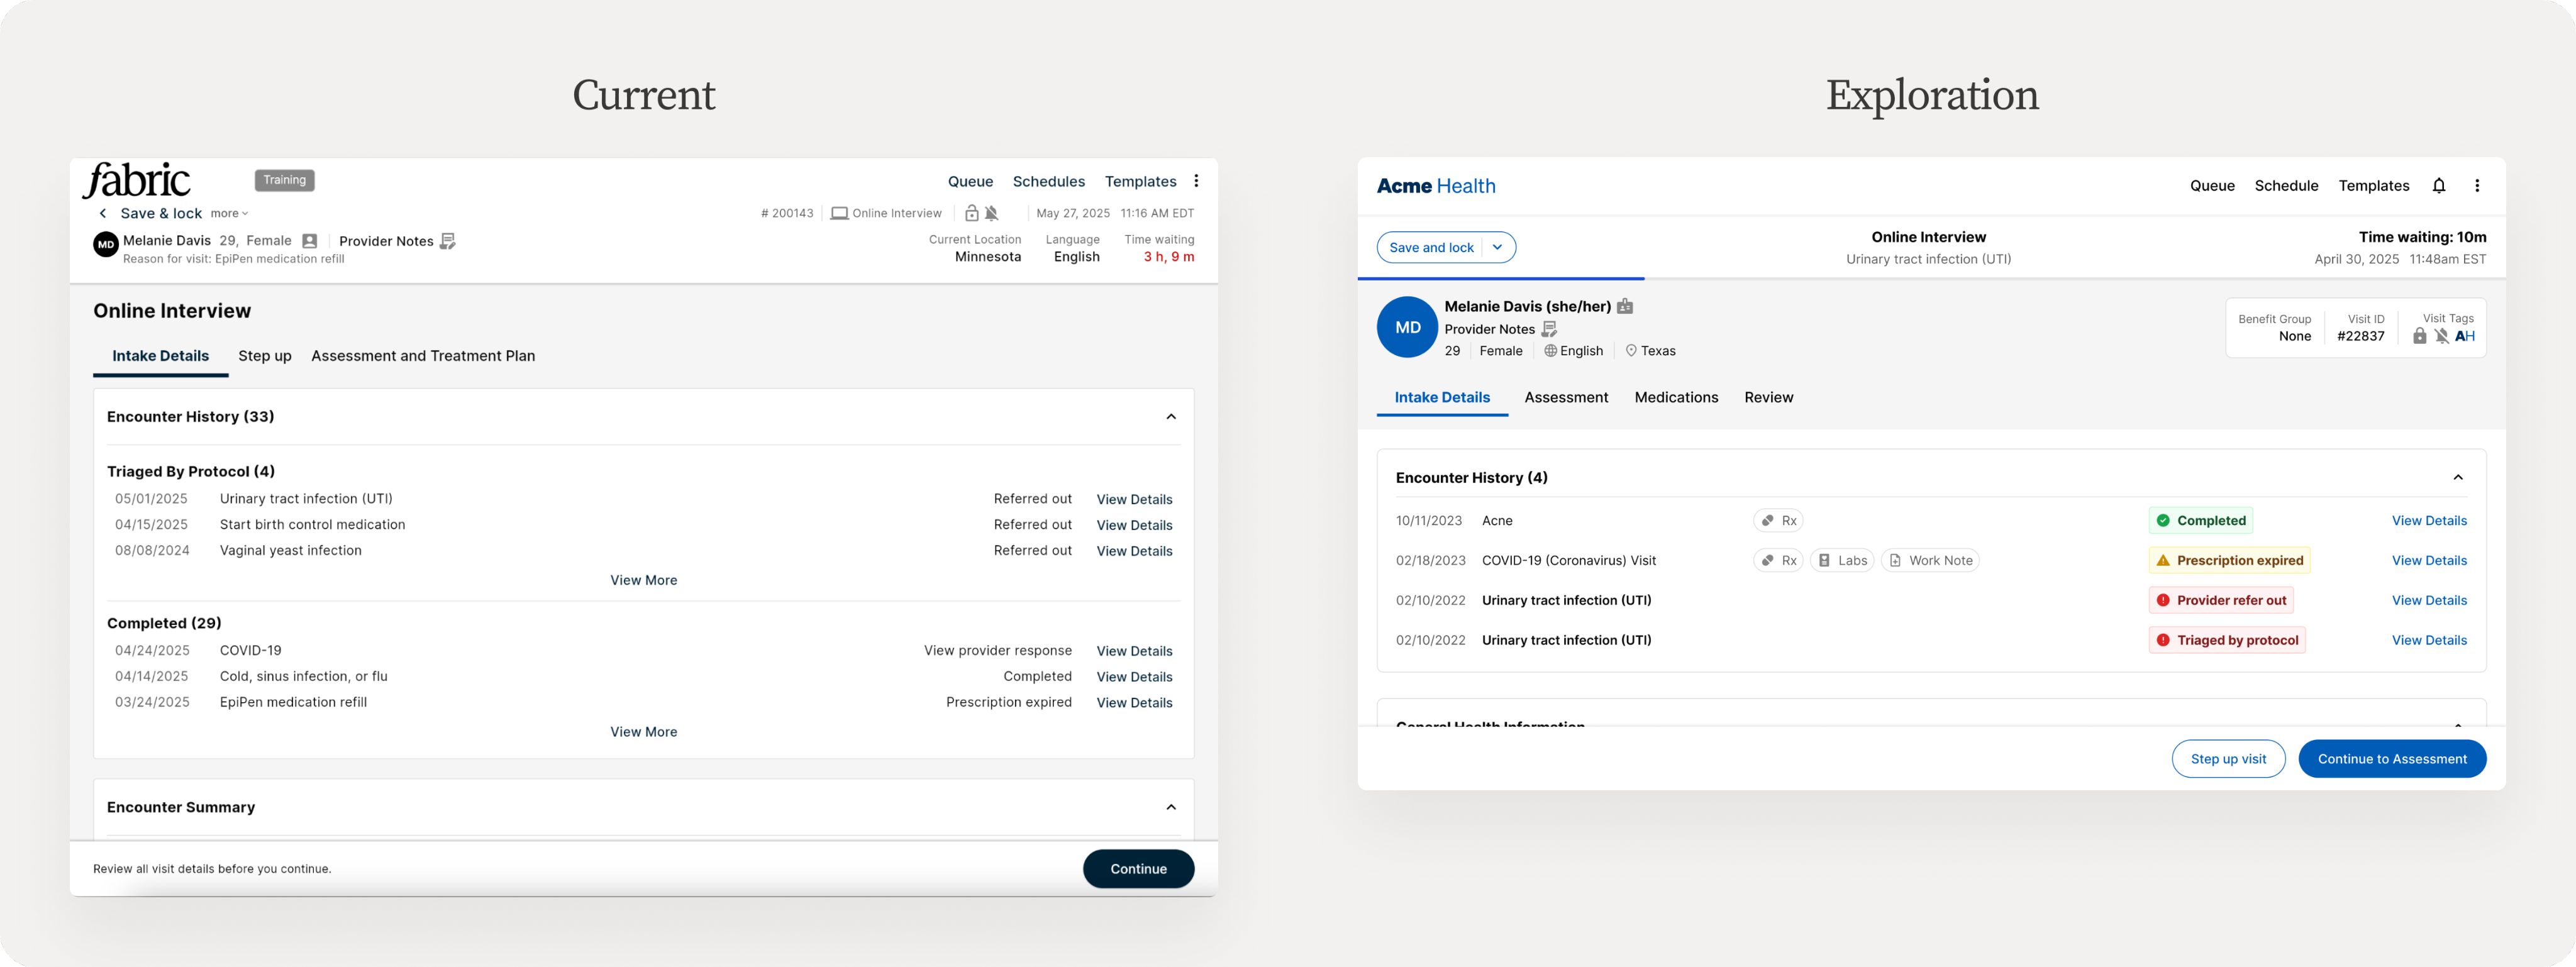Image resolution: width=2576 pixels, height=967 pixels.
Task: Expand the more dropdown next to Save & lock
Action: 229,213
